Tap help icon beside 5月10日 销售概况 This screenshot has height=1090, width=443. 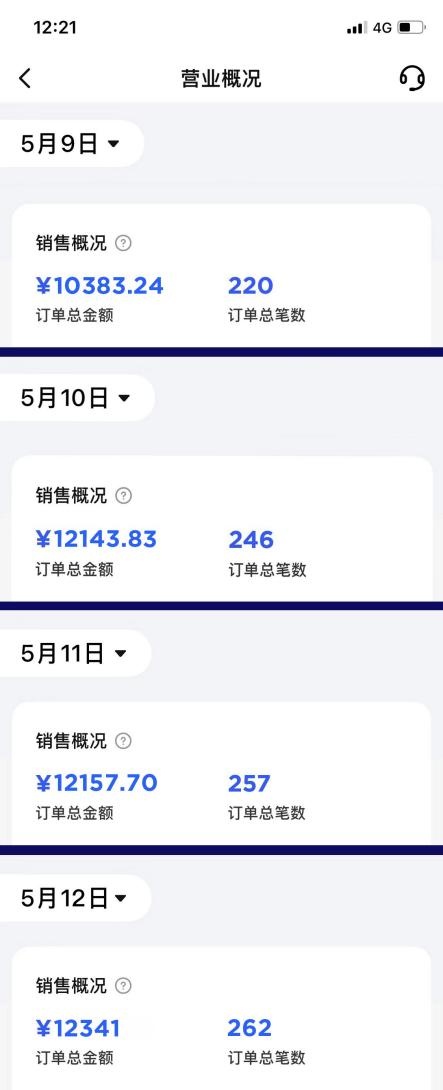coord(123,496)
